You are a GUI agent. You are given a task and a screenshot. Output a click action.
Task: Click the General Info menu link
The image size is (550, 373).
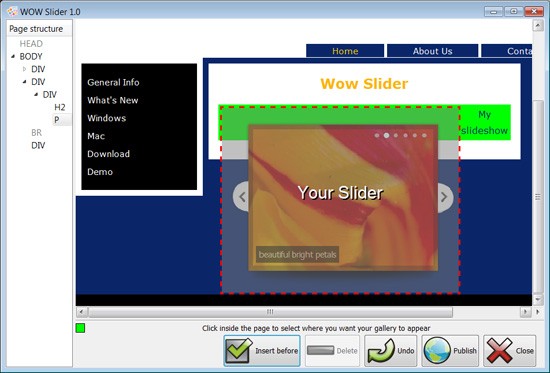point(113,82)
